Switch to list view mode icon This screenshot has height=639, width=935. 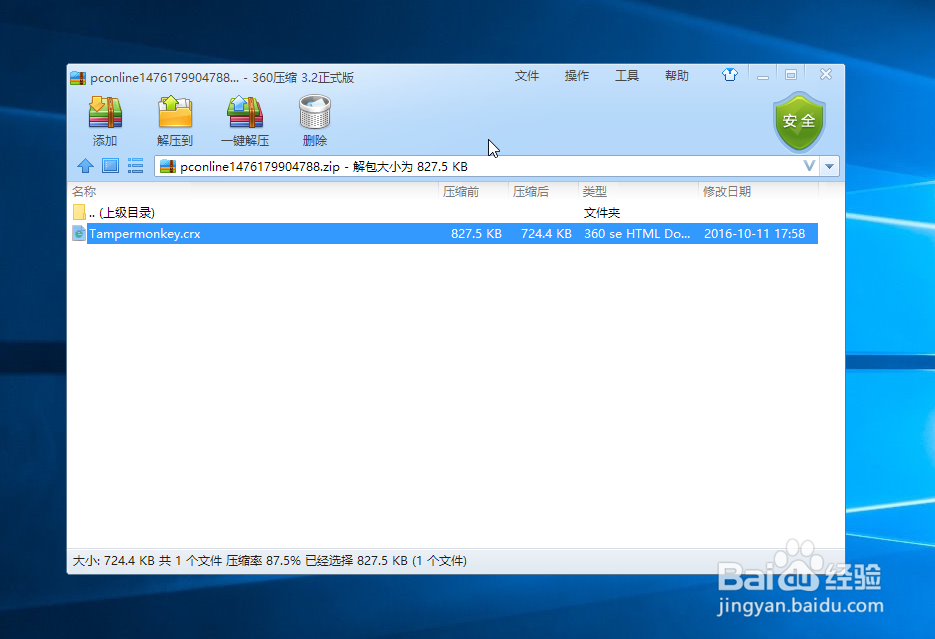[135, 166]
